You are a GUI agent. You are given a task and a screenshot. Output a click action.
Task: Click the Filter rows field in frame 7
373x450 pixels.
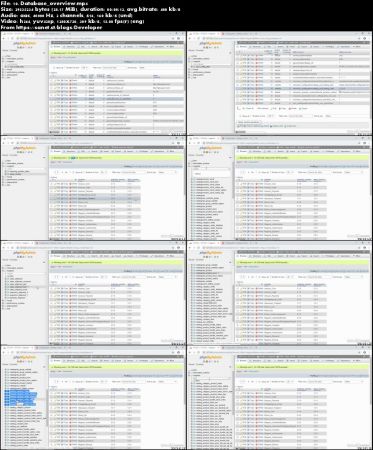tap(133, 381)
